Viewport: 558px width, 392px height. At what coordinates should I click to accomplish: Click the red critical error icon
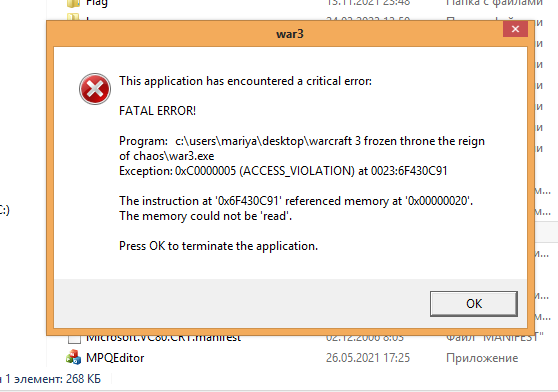pyautogui.click(x=95, y=89)
